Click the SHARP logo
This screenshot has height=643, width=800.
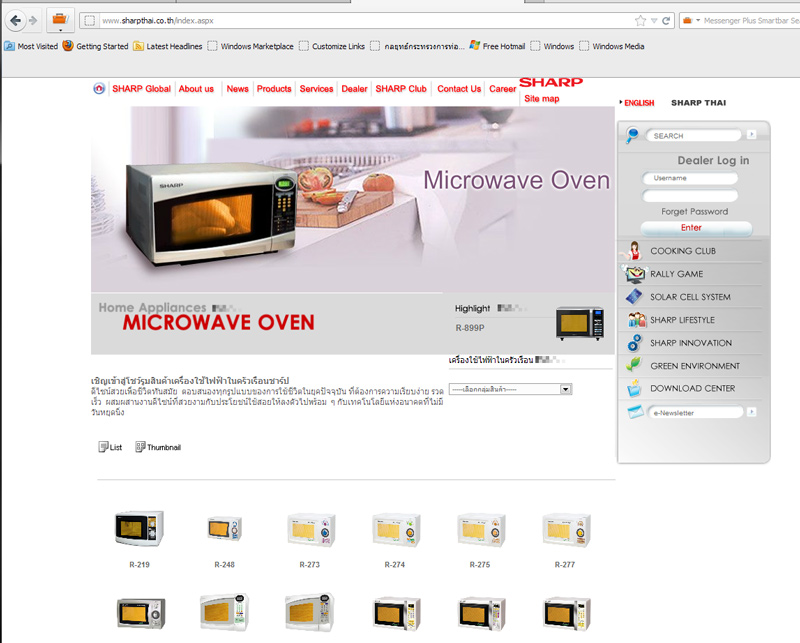tap(551, 82)
